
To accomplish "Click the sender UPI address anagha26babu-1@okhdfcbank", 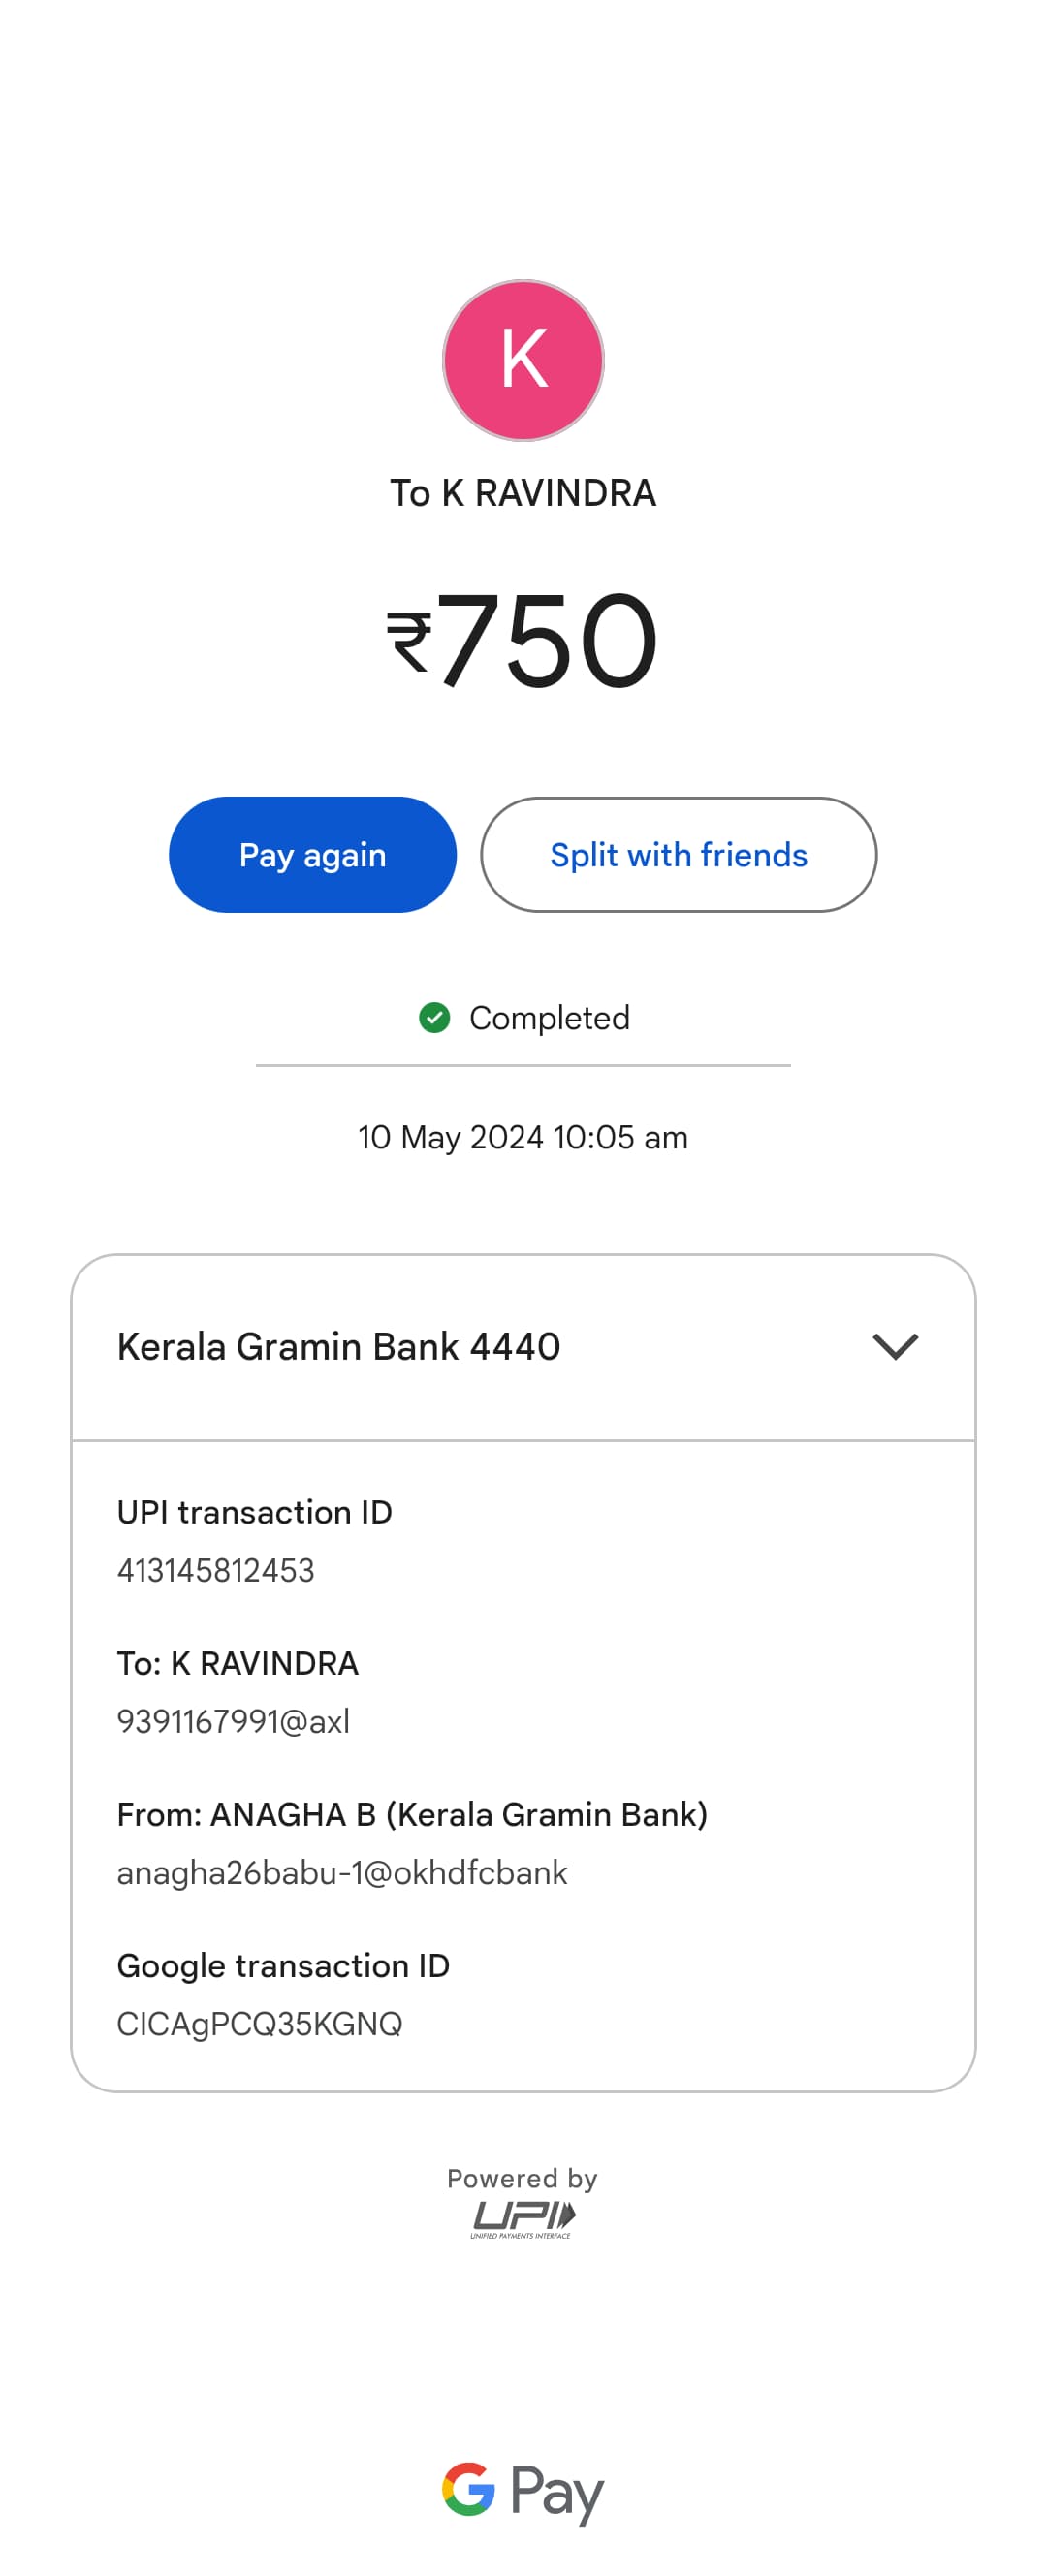I will [342, 1872].
